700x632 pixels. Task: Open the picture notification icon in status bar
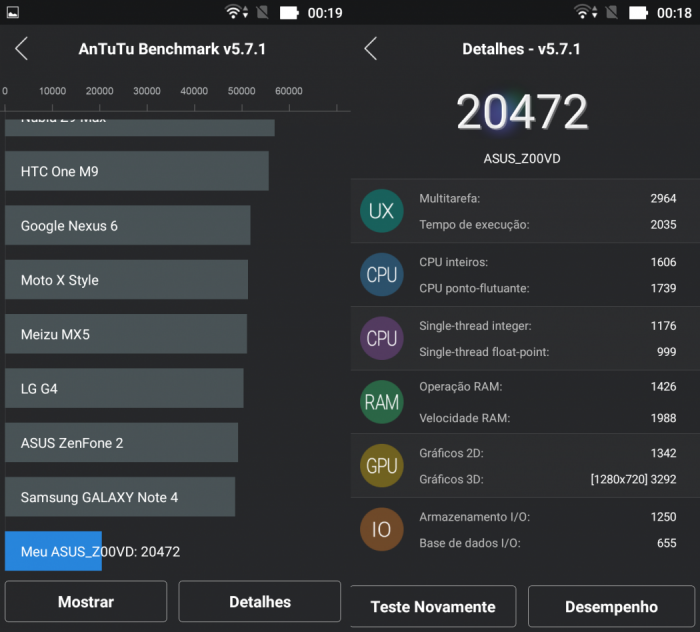point(12,12)
